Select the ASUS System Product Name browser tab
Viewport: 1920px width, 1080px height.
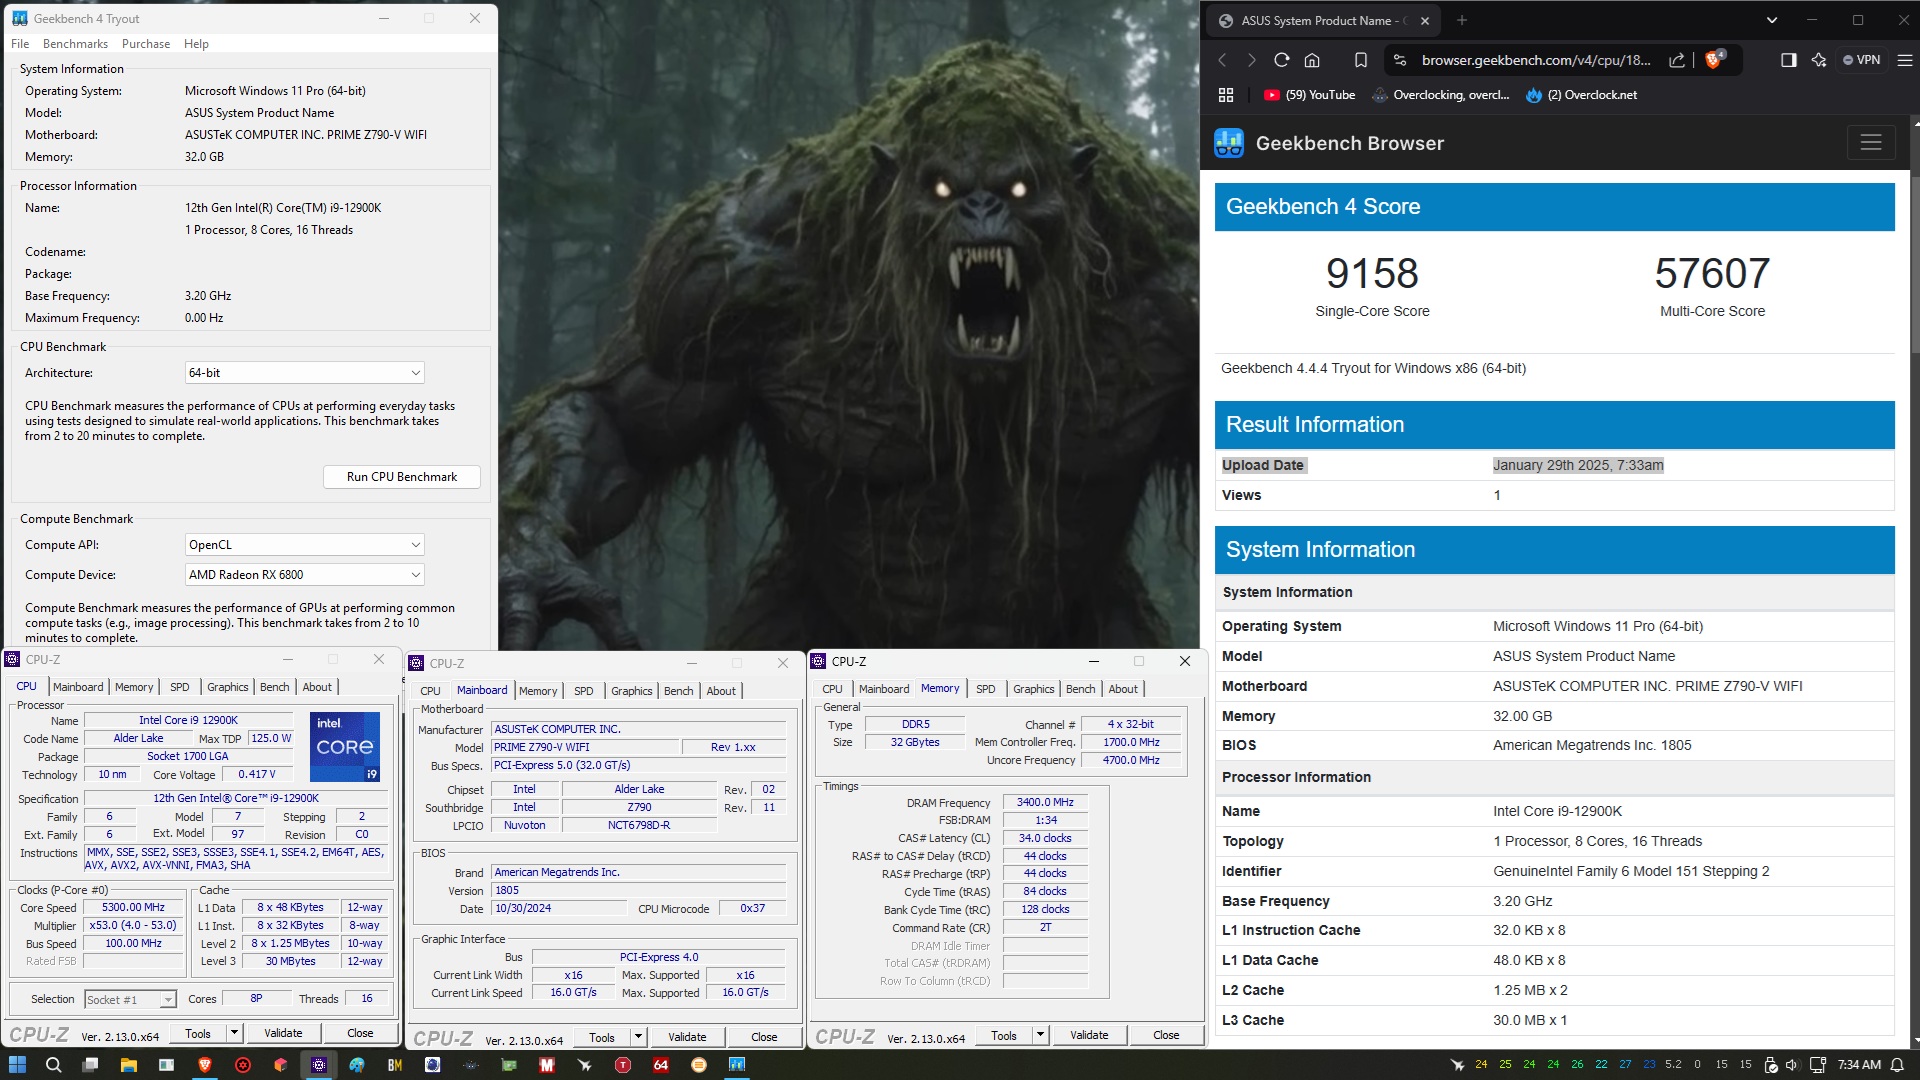click(x=1322, y=20)
